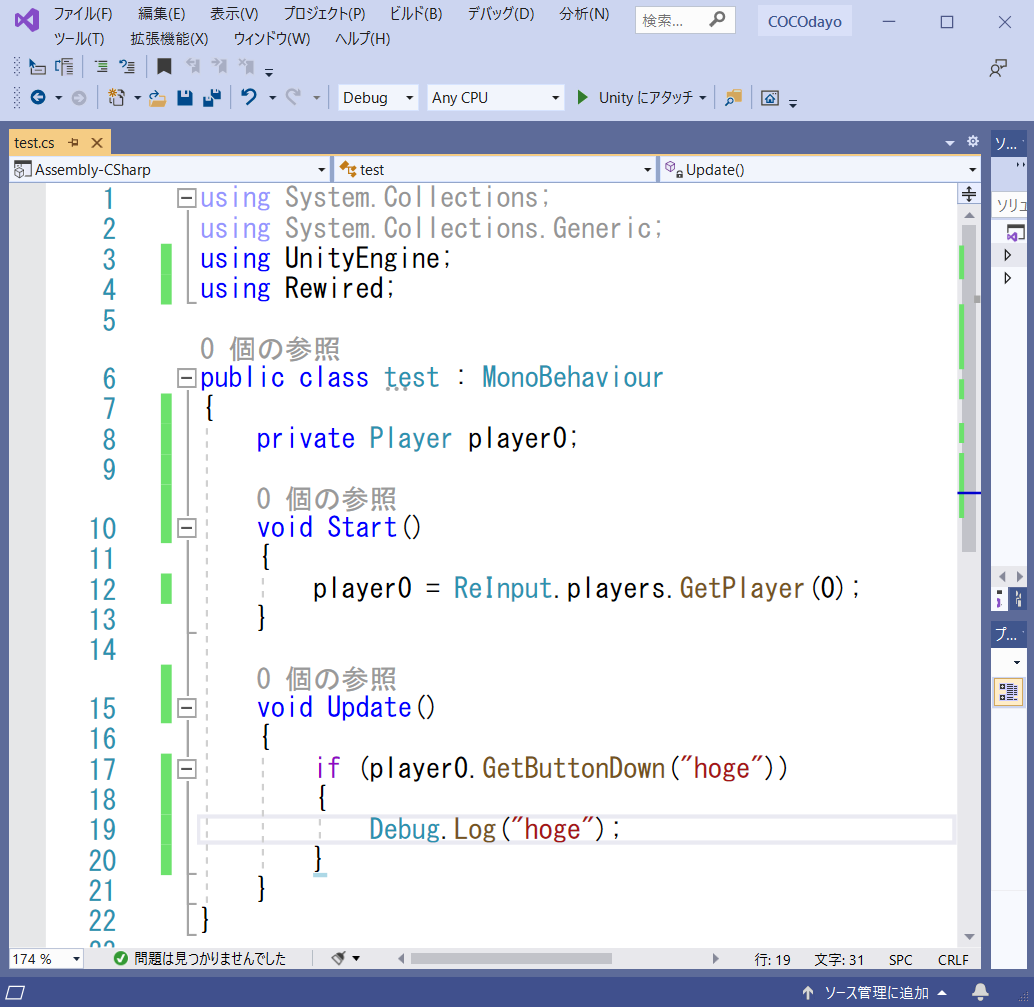
Task: Collapse the Update method code region
Action: click(186, 707)
